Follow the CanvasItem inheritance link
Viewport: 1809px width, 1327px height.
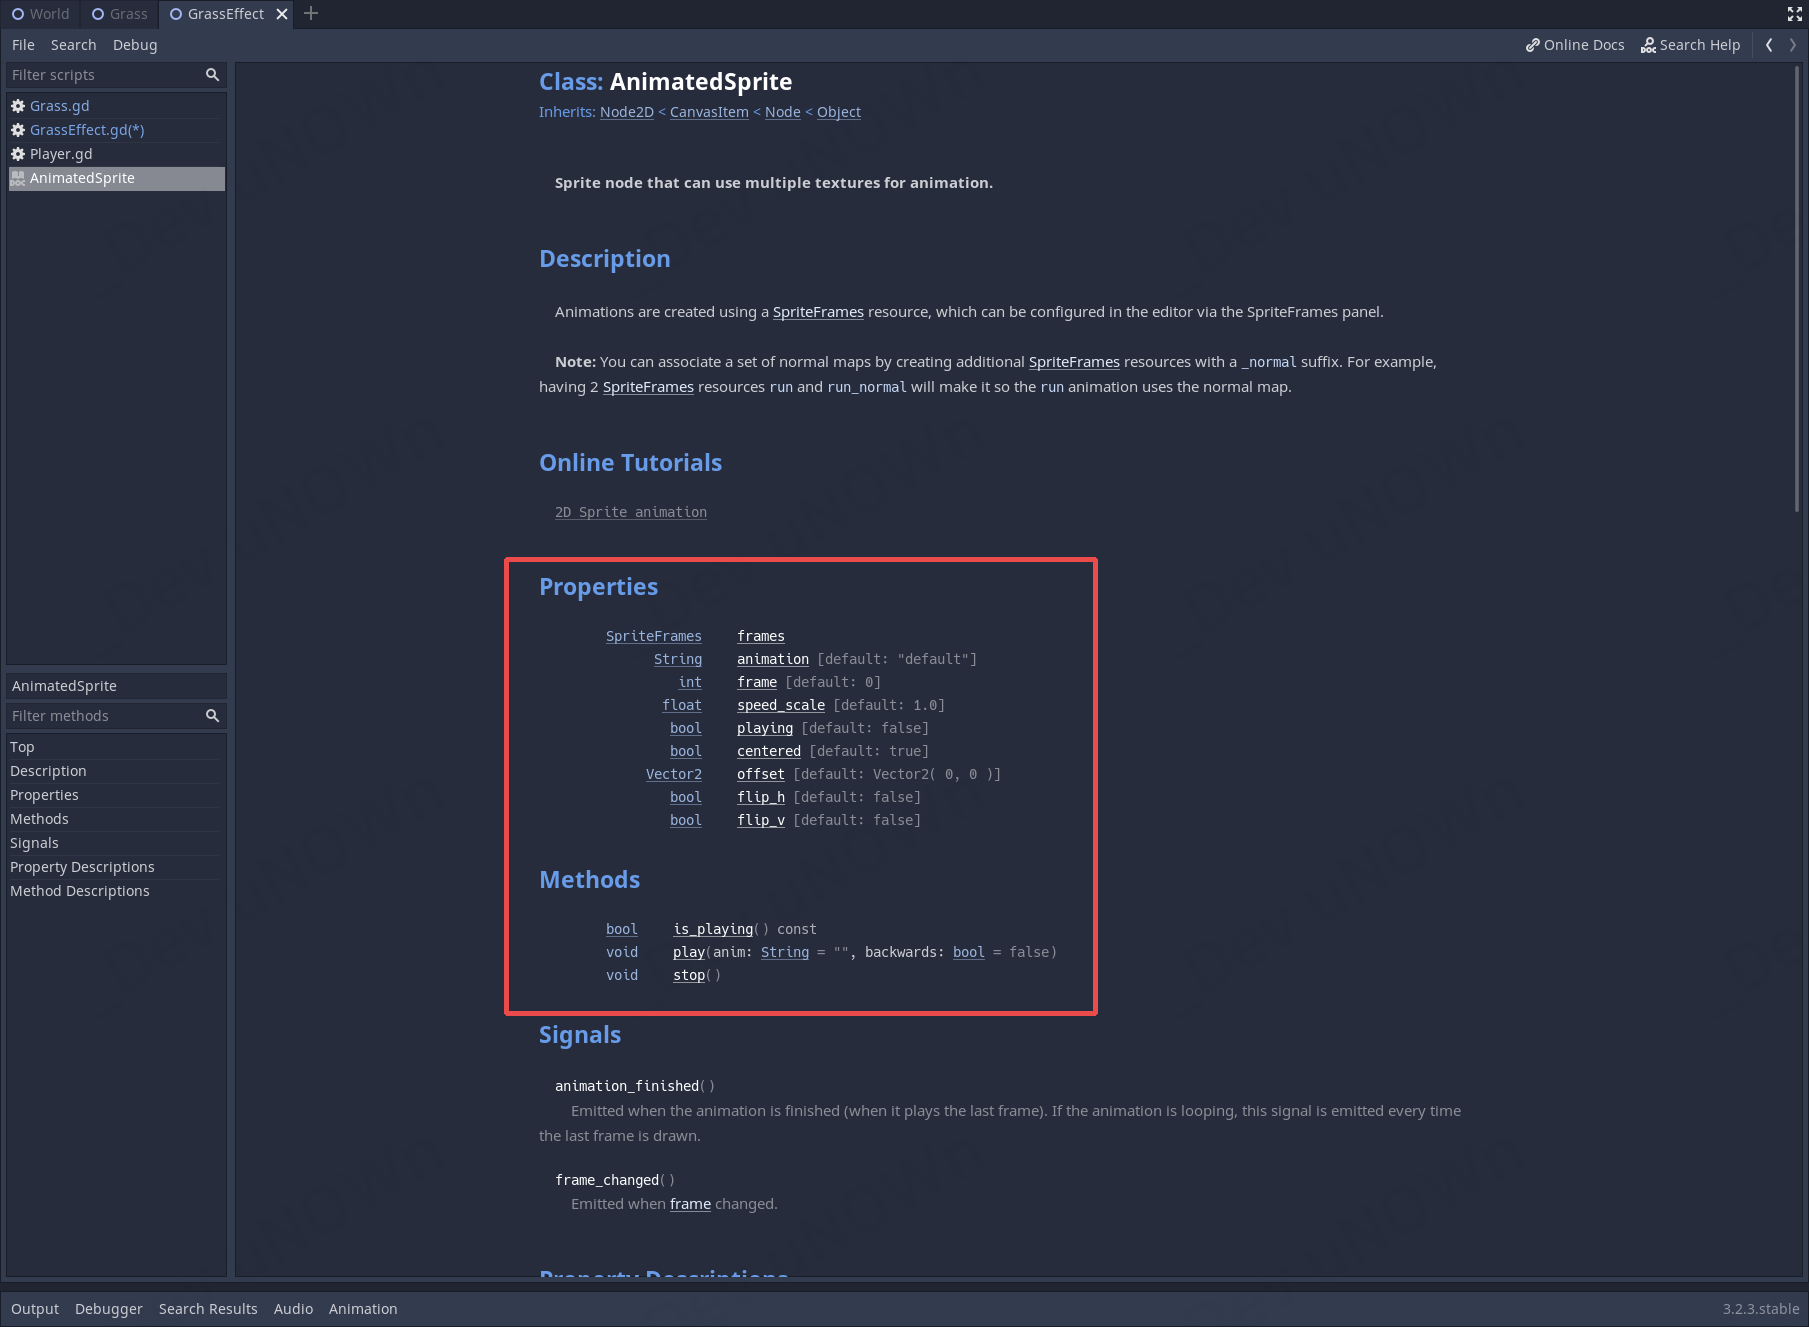pyautogui.click(x=709, y=112)
